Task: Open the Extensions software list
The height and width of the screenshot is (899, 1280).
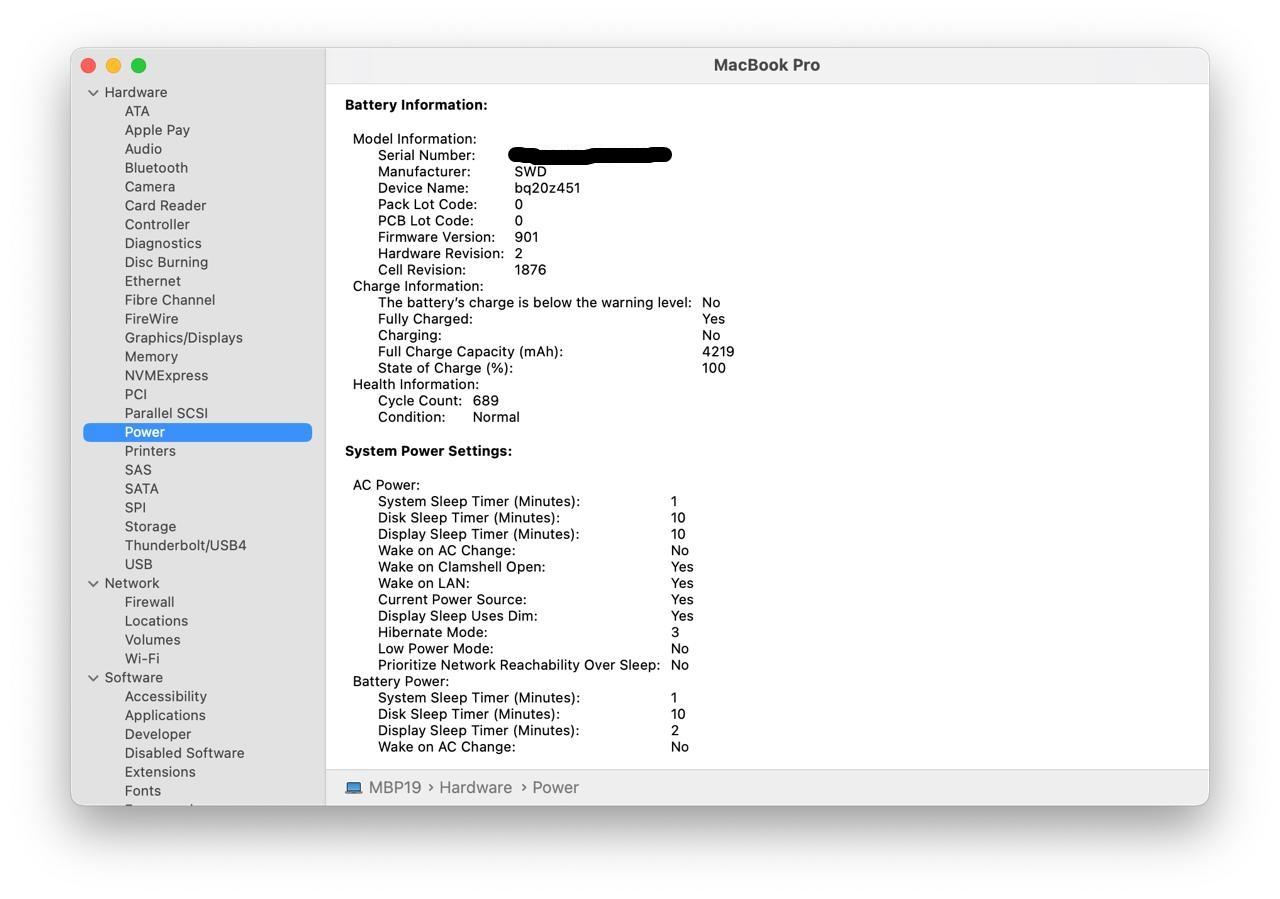Action: tap(160, 772)
